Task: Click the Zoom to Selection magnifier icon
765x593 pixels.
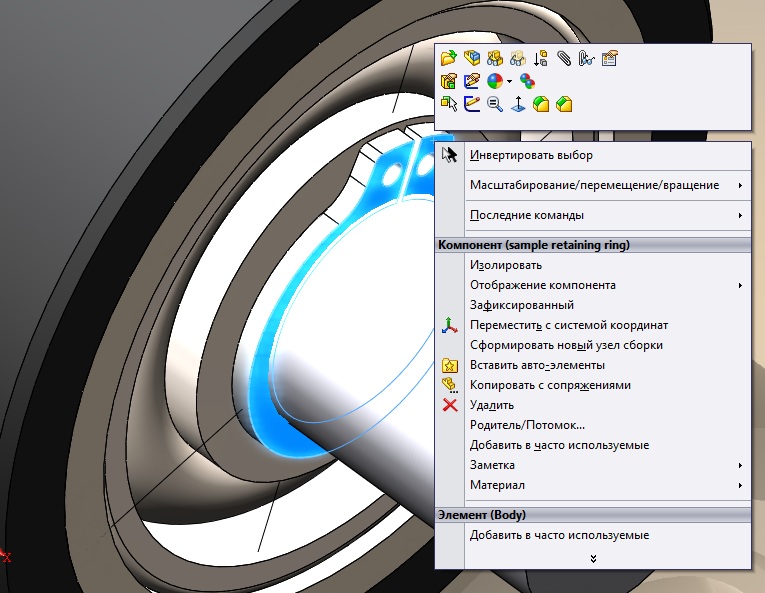Action: point(495,104)
